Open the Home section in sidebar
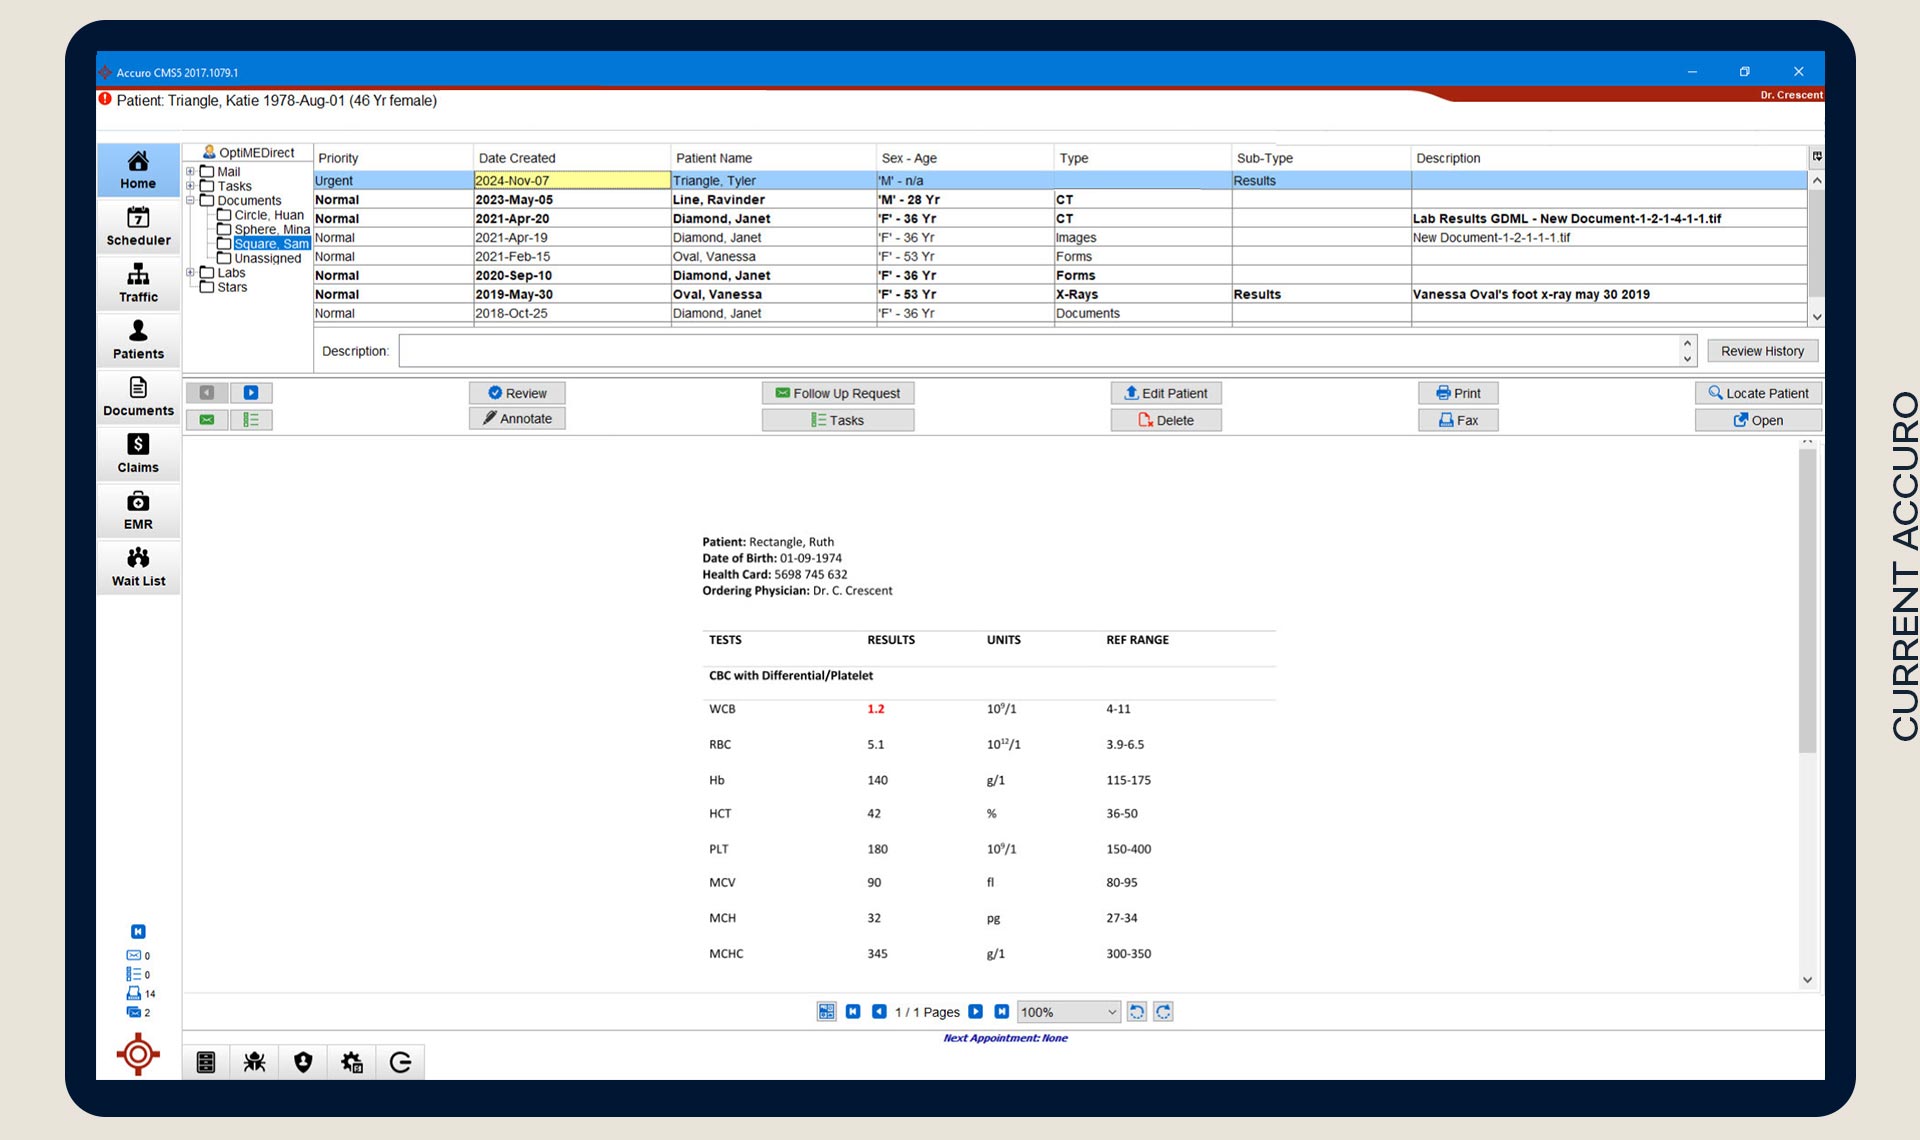 (x=138, y=170)
